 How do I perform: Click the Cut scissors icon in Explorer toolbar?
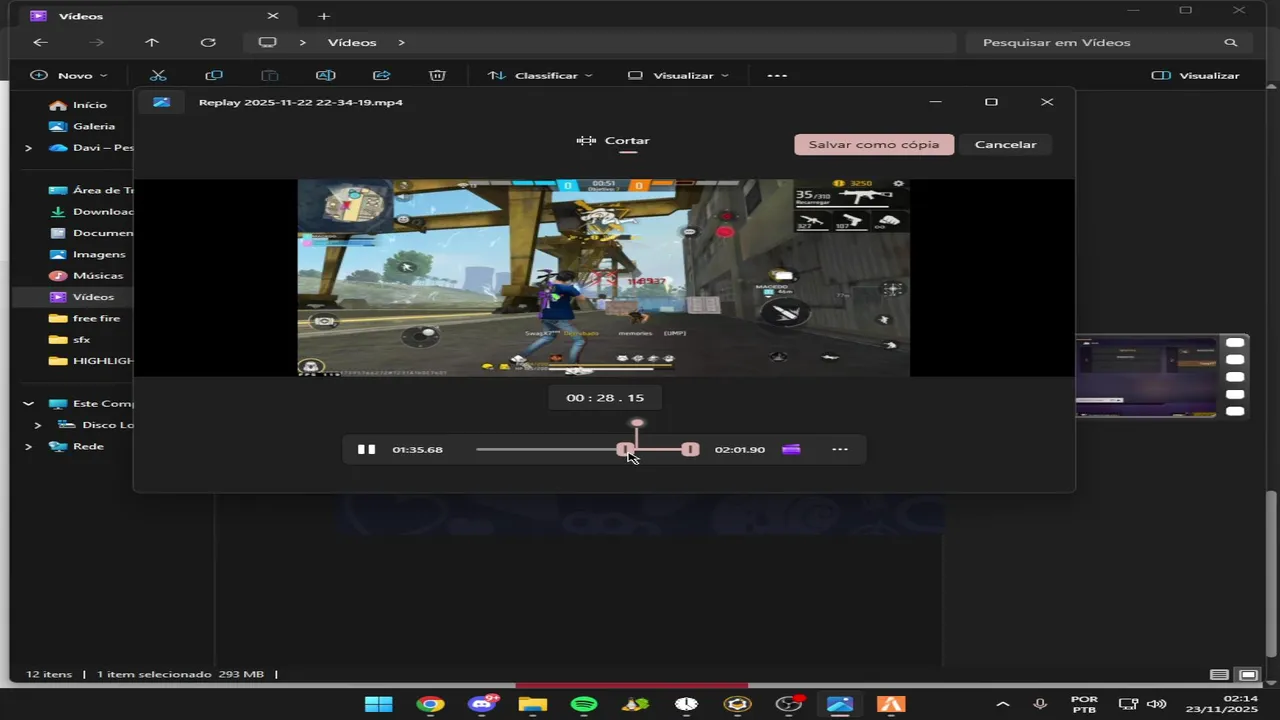[158, 75]
